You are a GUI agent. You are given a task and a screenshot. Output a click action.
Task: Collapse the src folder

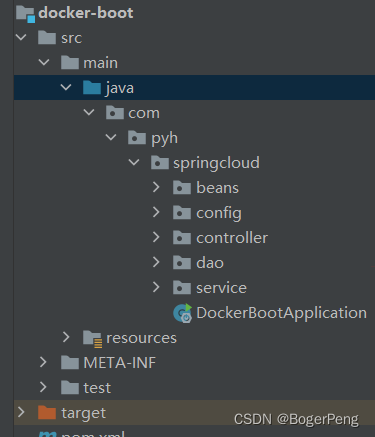pos(21,37)
